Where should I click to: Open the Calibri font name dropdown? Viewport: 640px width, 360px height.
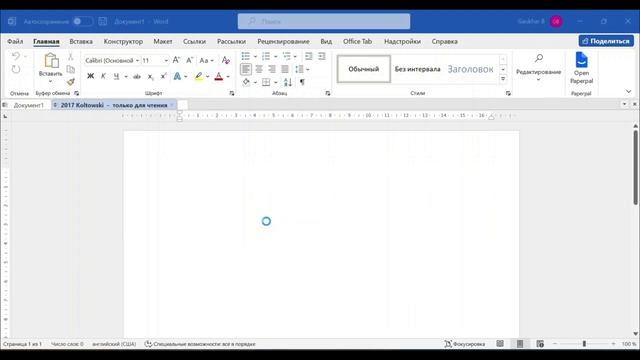pyautogui.click(x=138, y=60)
